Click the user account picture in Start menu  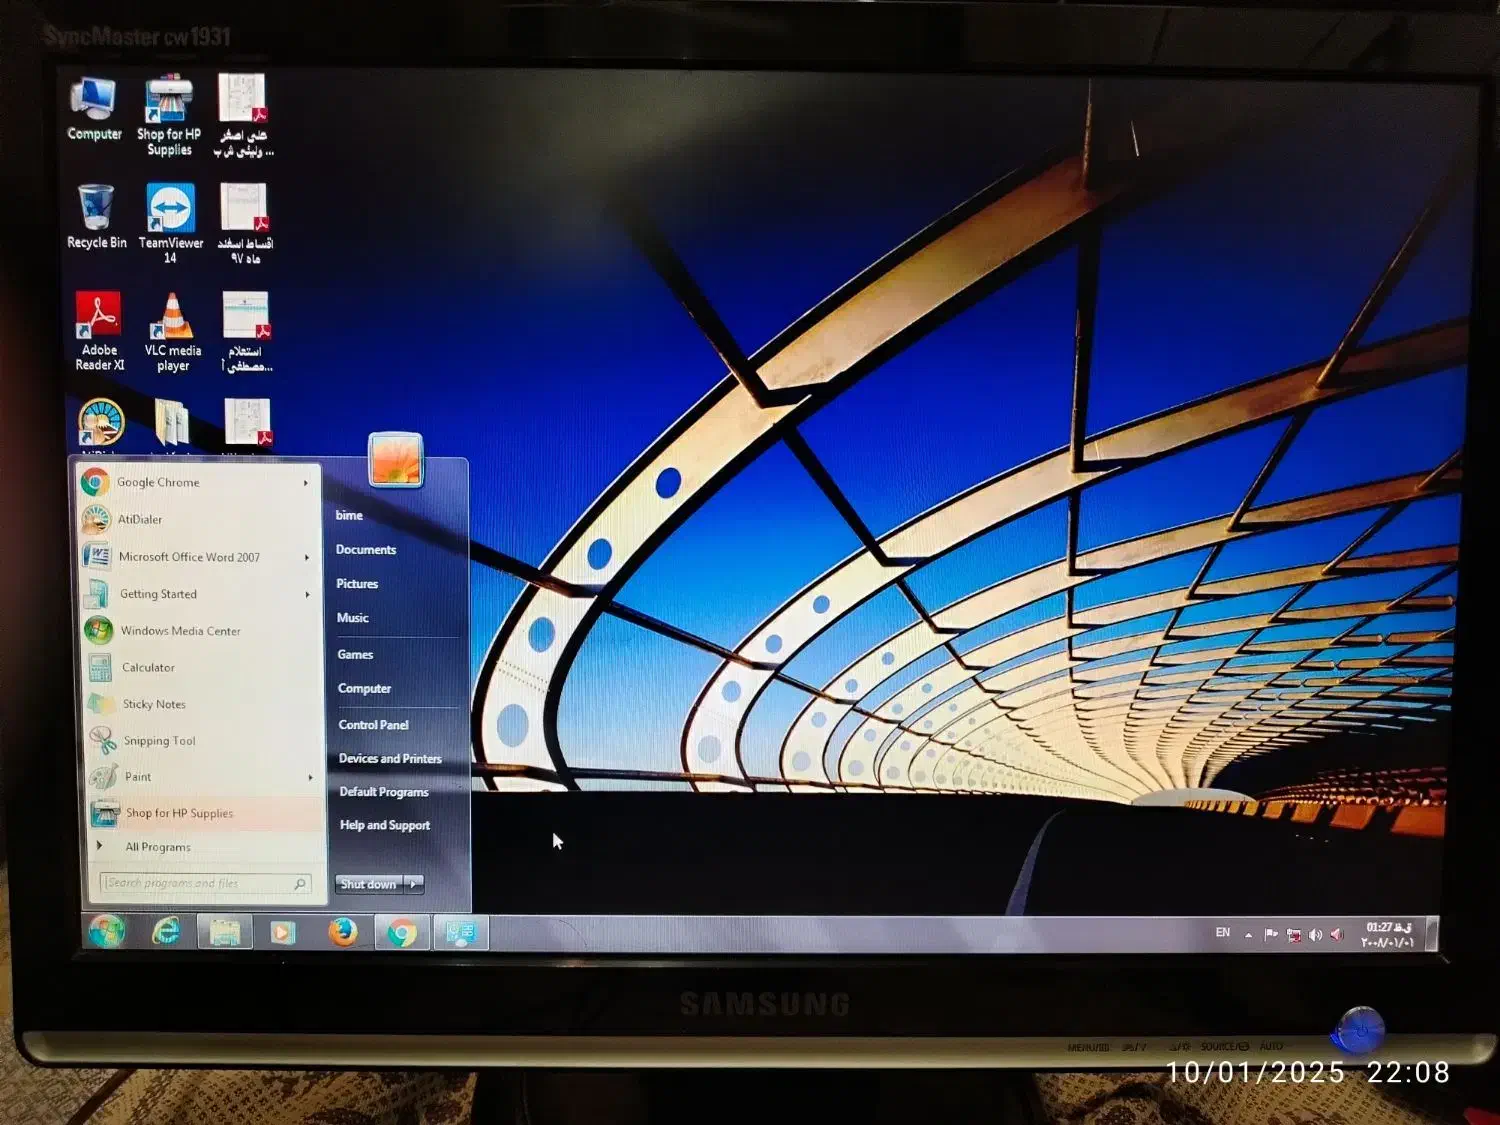tap(395, 459)
